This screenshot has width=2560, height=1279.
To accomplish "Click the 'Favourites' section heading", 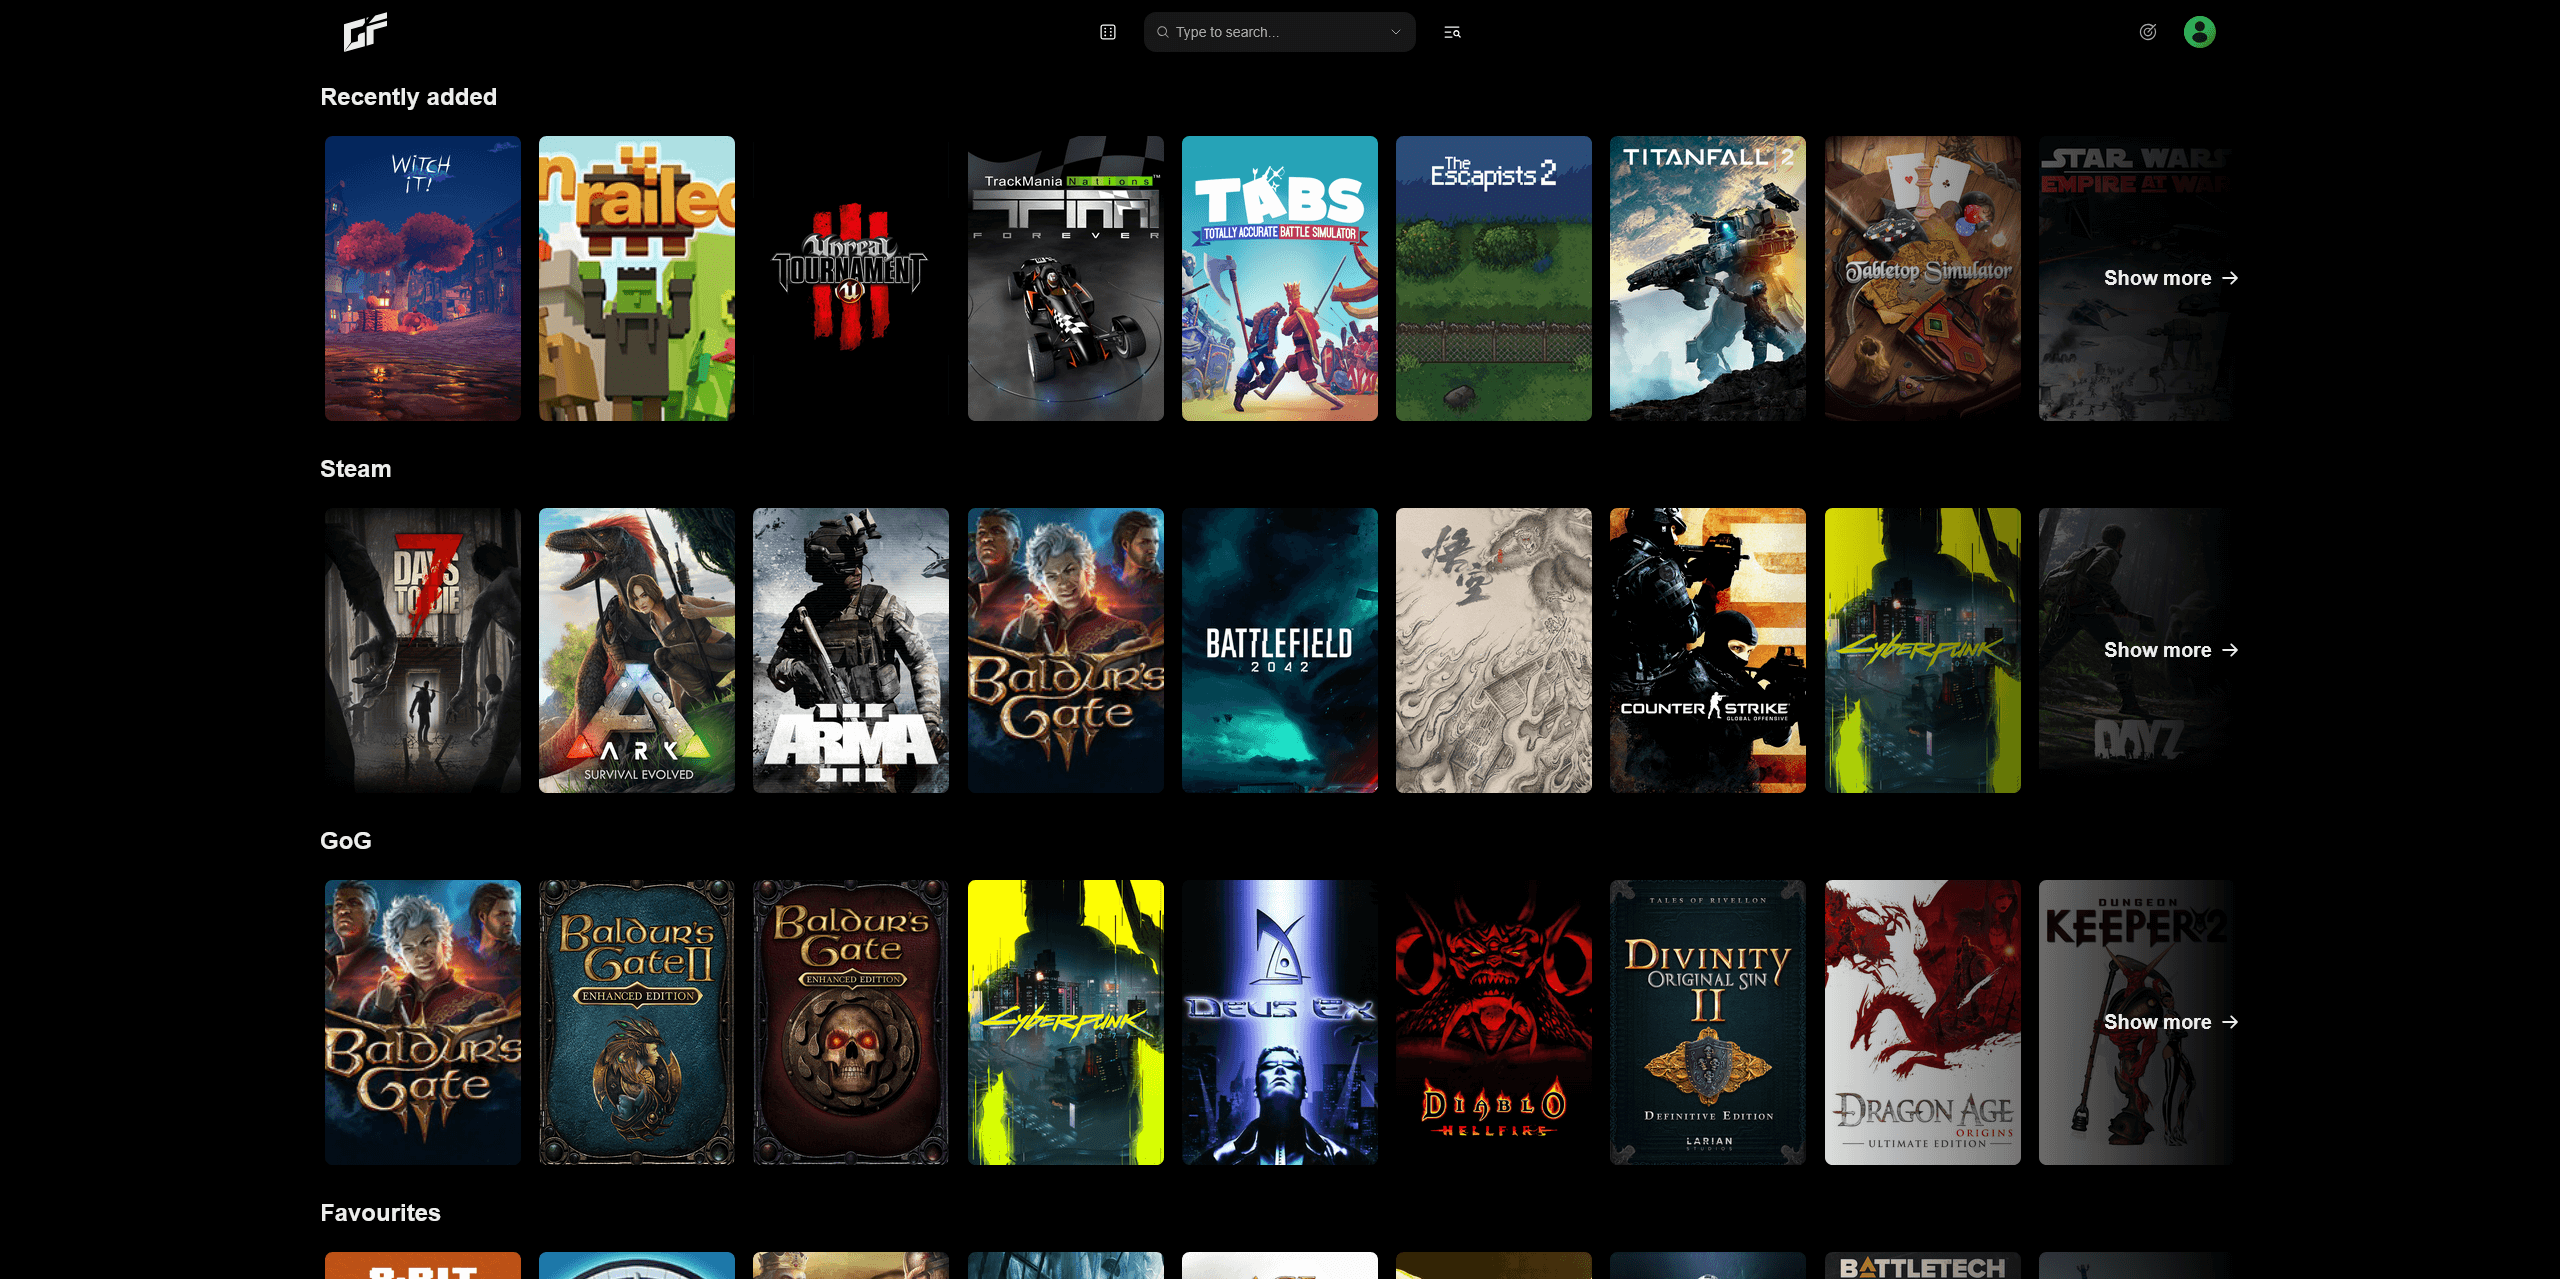I will (380, 1213).
